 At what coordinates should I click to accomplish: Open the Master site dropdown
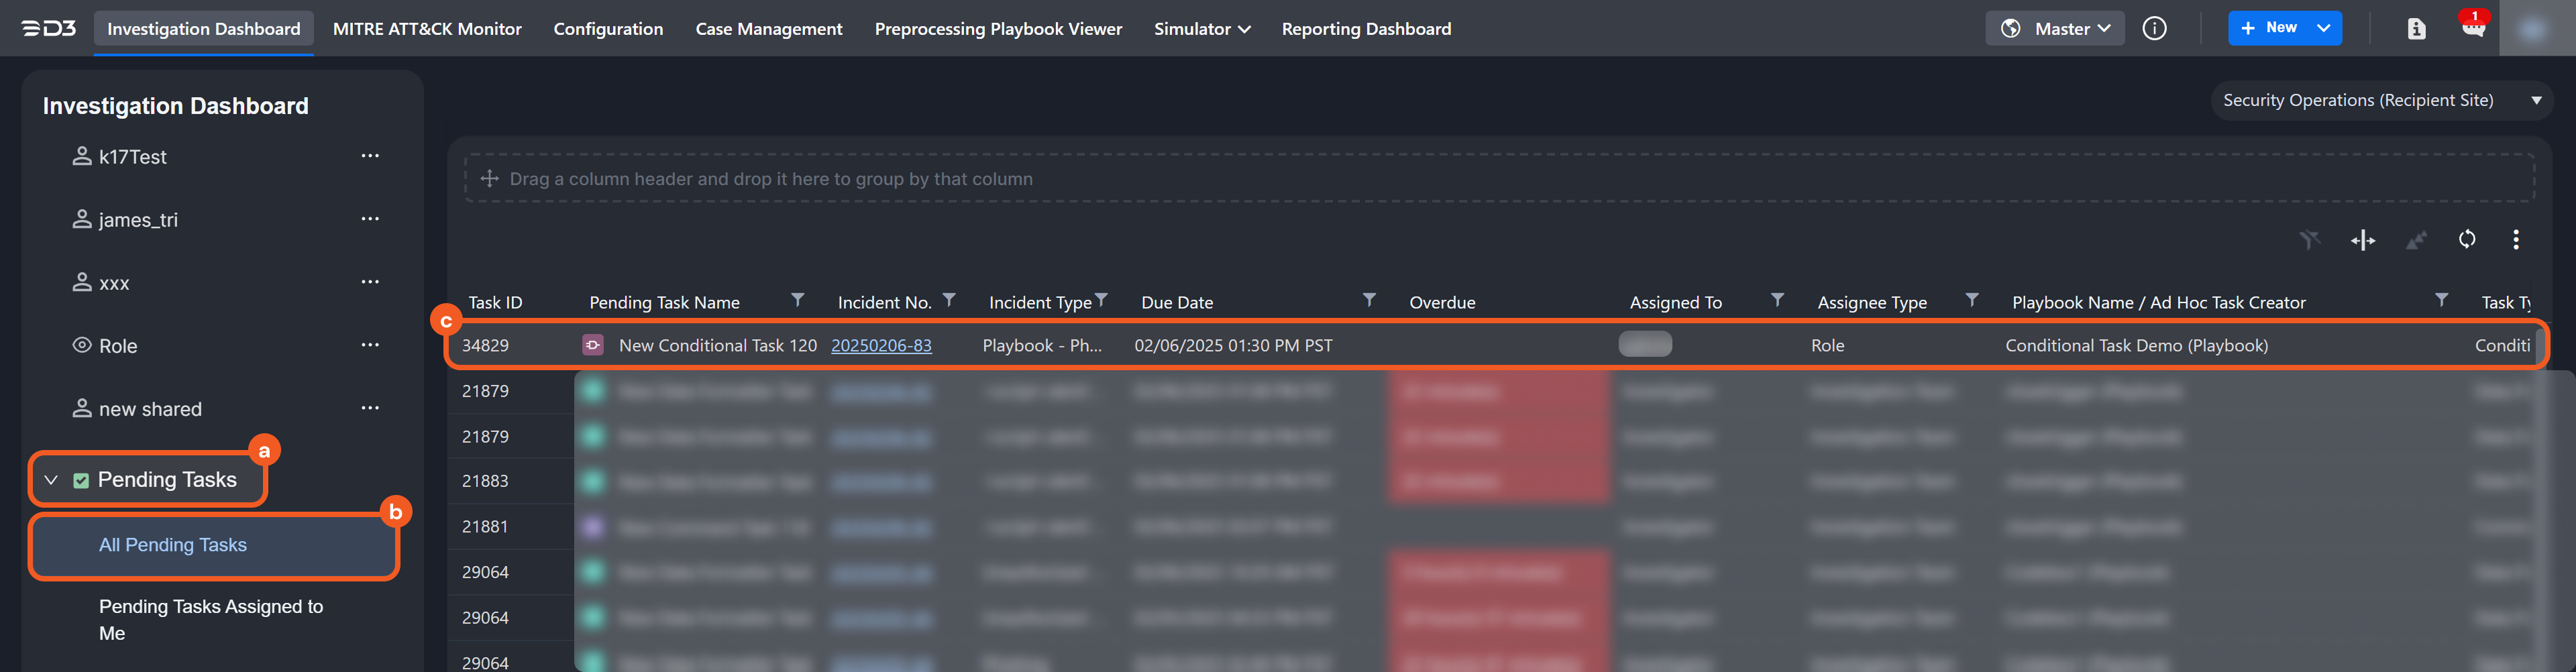[2054, 29]
